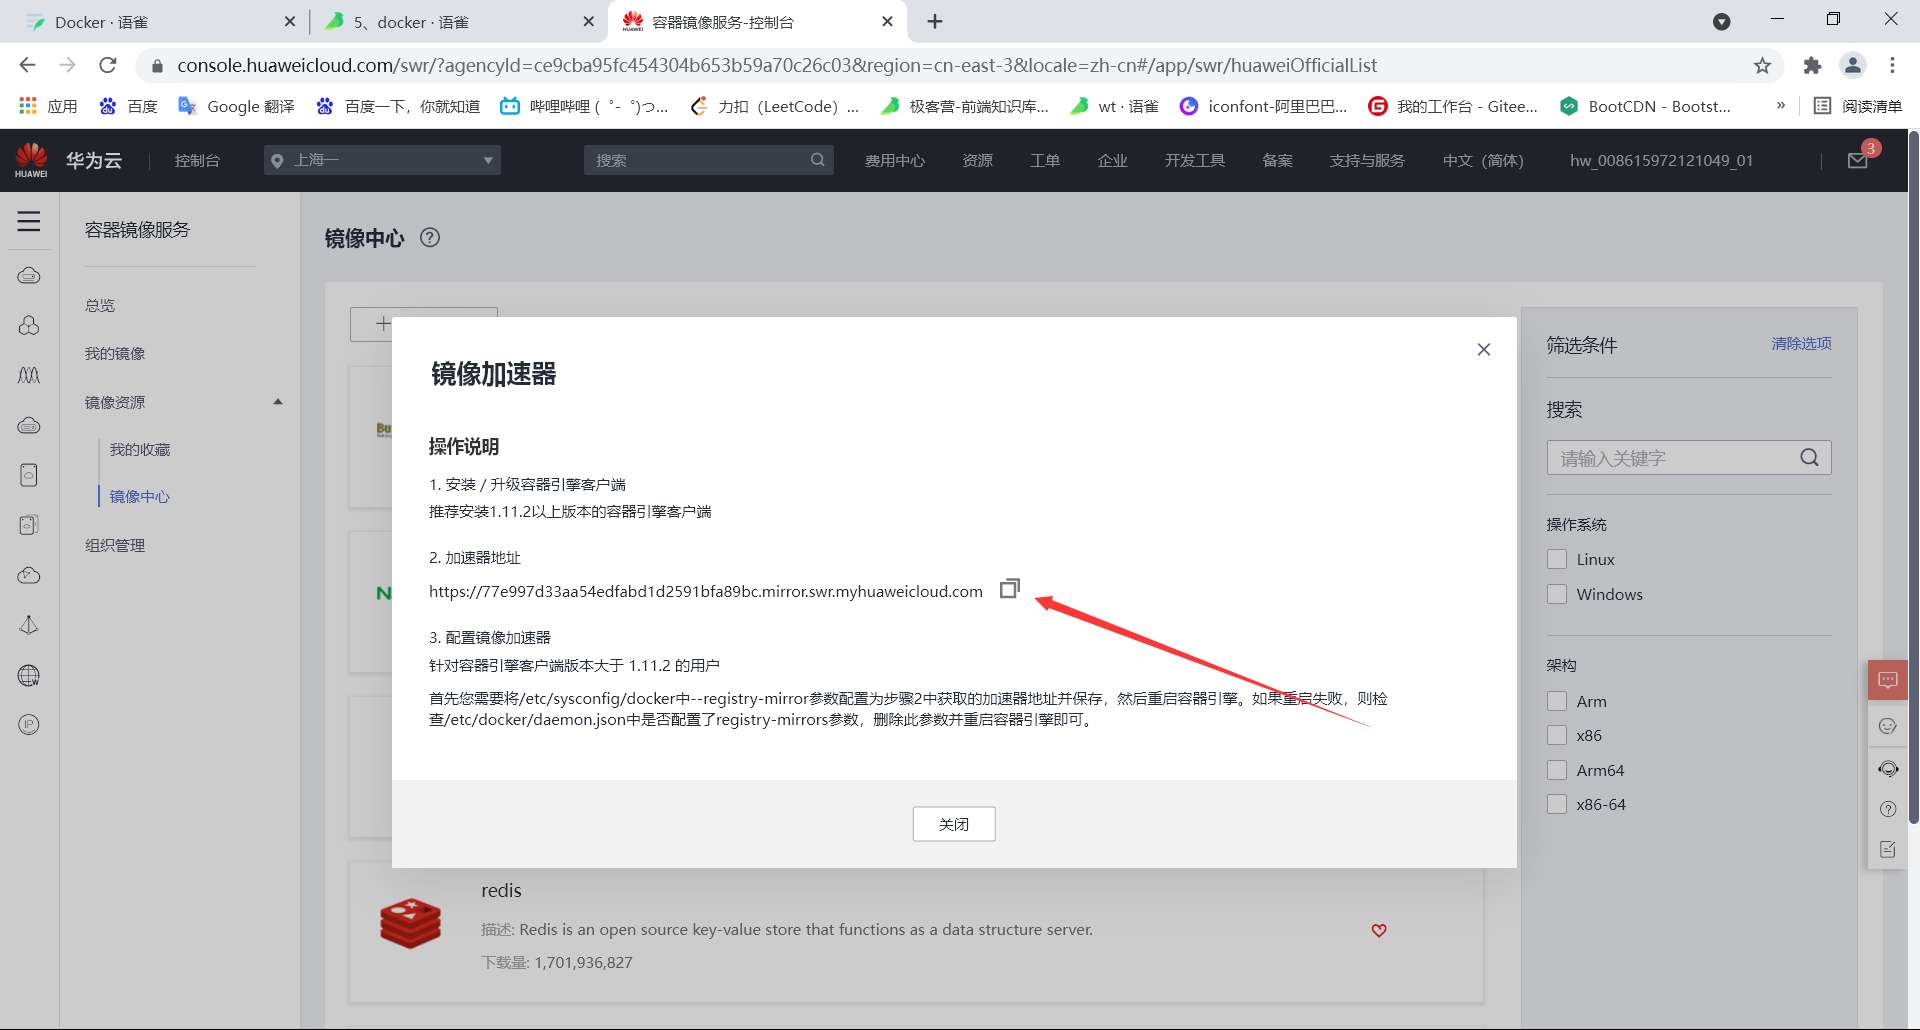The width and height of the screenshot is (1920, 1030).
Task: Click the 关闭 button in the dialog
Action: pos(954,824)
